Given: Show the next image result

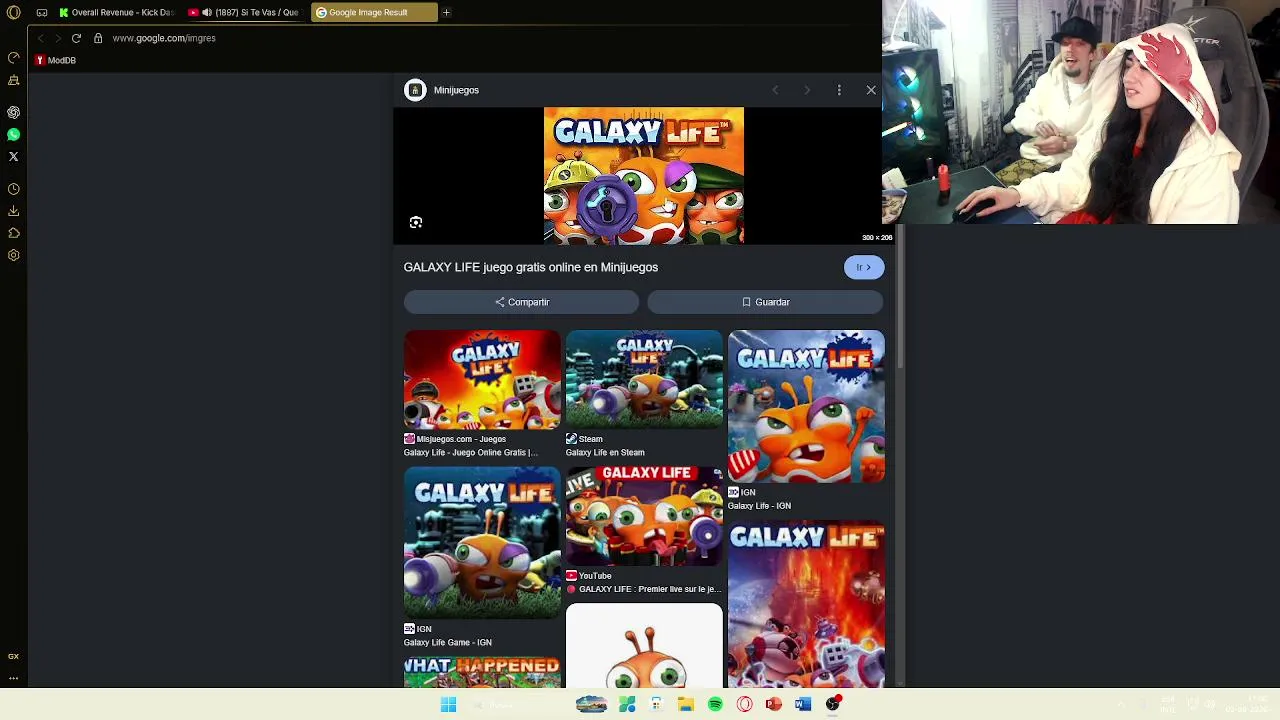Looking at the screenshot, I should pyautogui.click(x=807, y=90).
